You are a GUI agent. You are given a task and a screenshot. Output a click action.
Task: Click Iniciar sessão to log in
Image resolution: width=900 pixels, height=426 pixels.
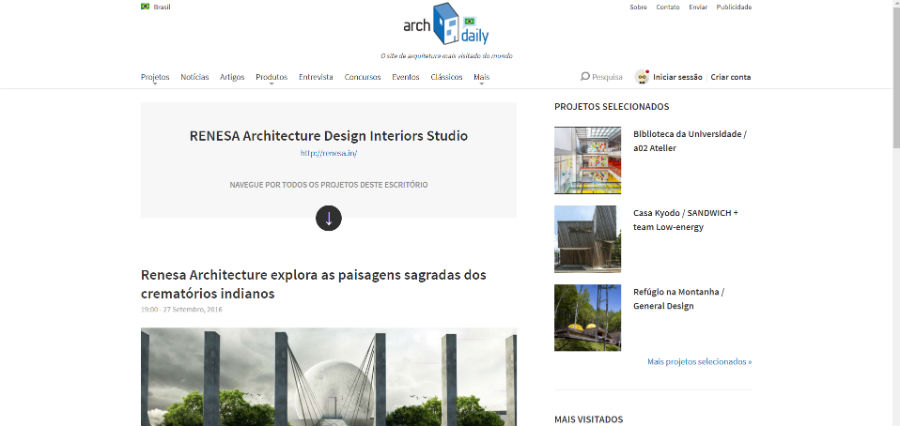click(x=677, y=77)
